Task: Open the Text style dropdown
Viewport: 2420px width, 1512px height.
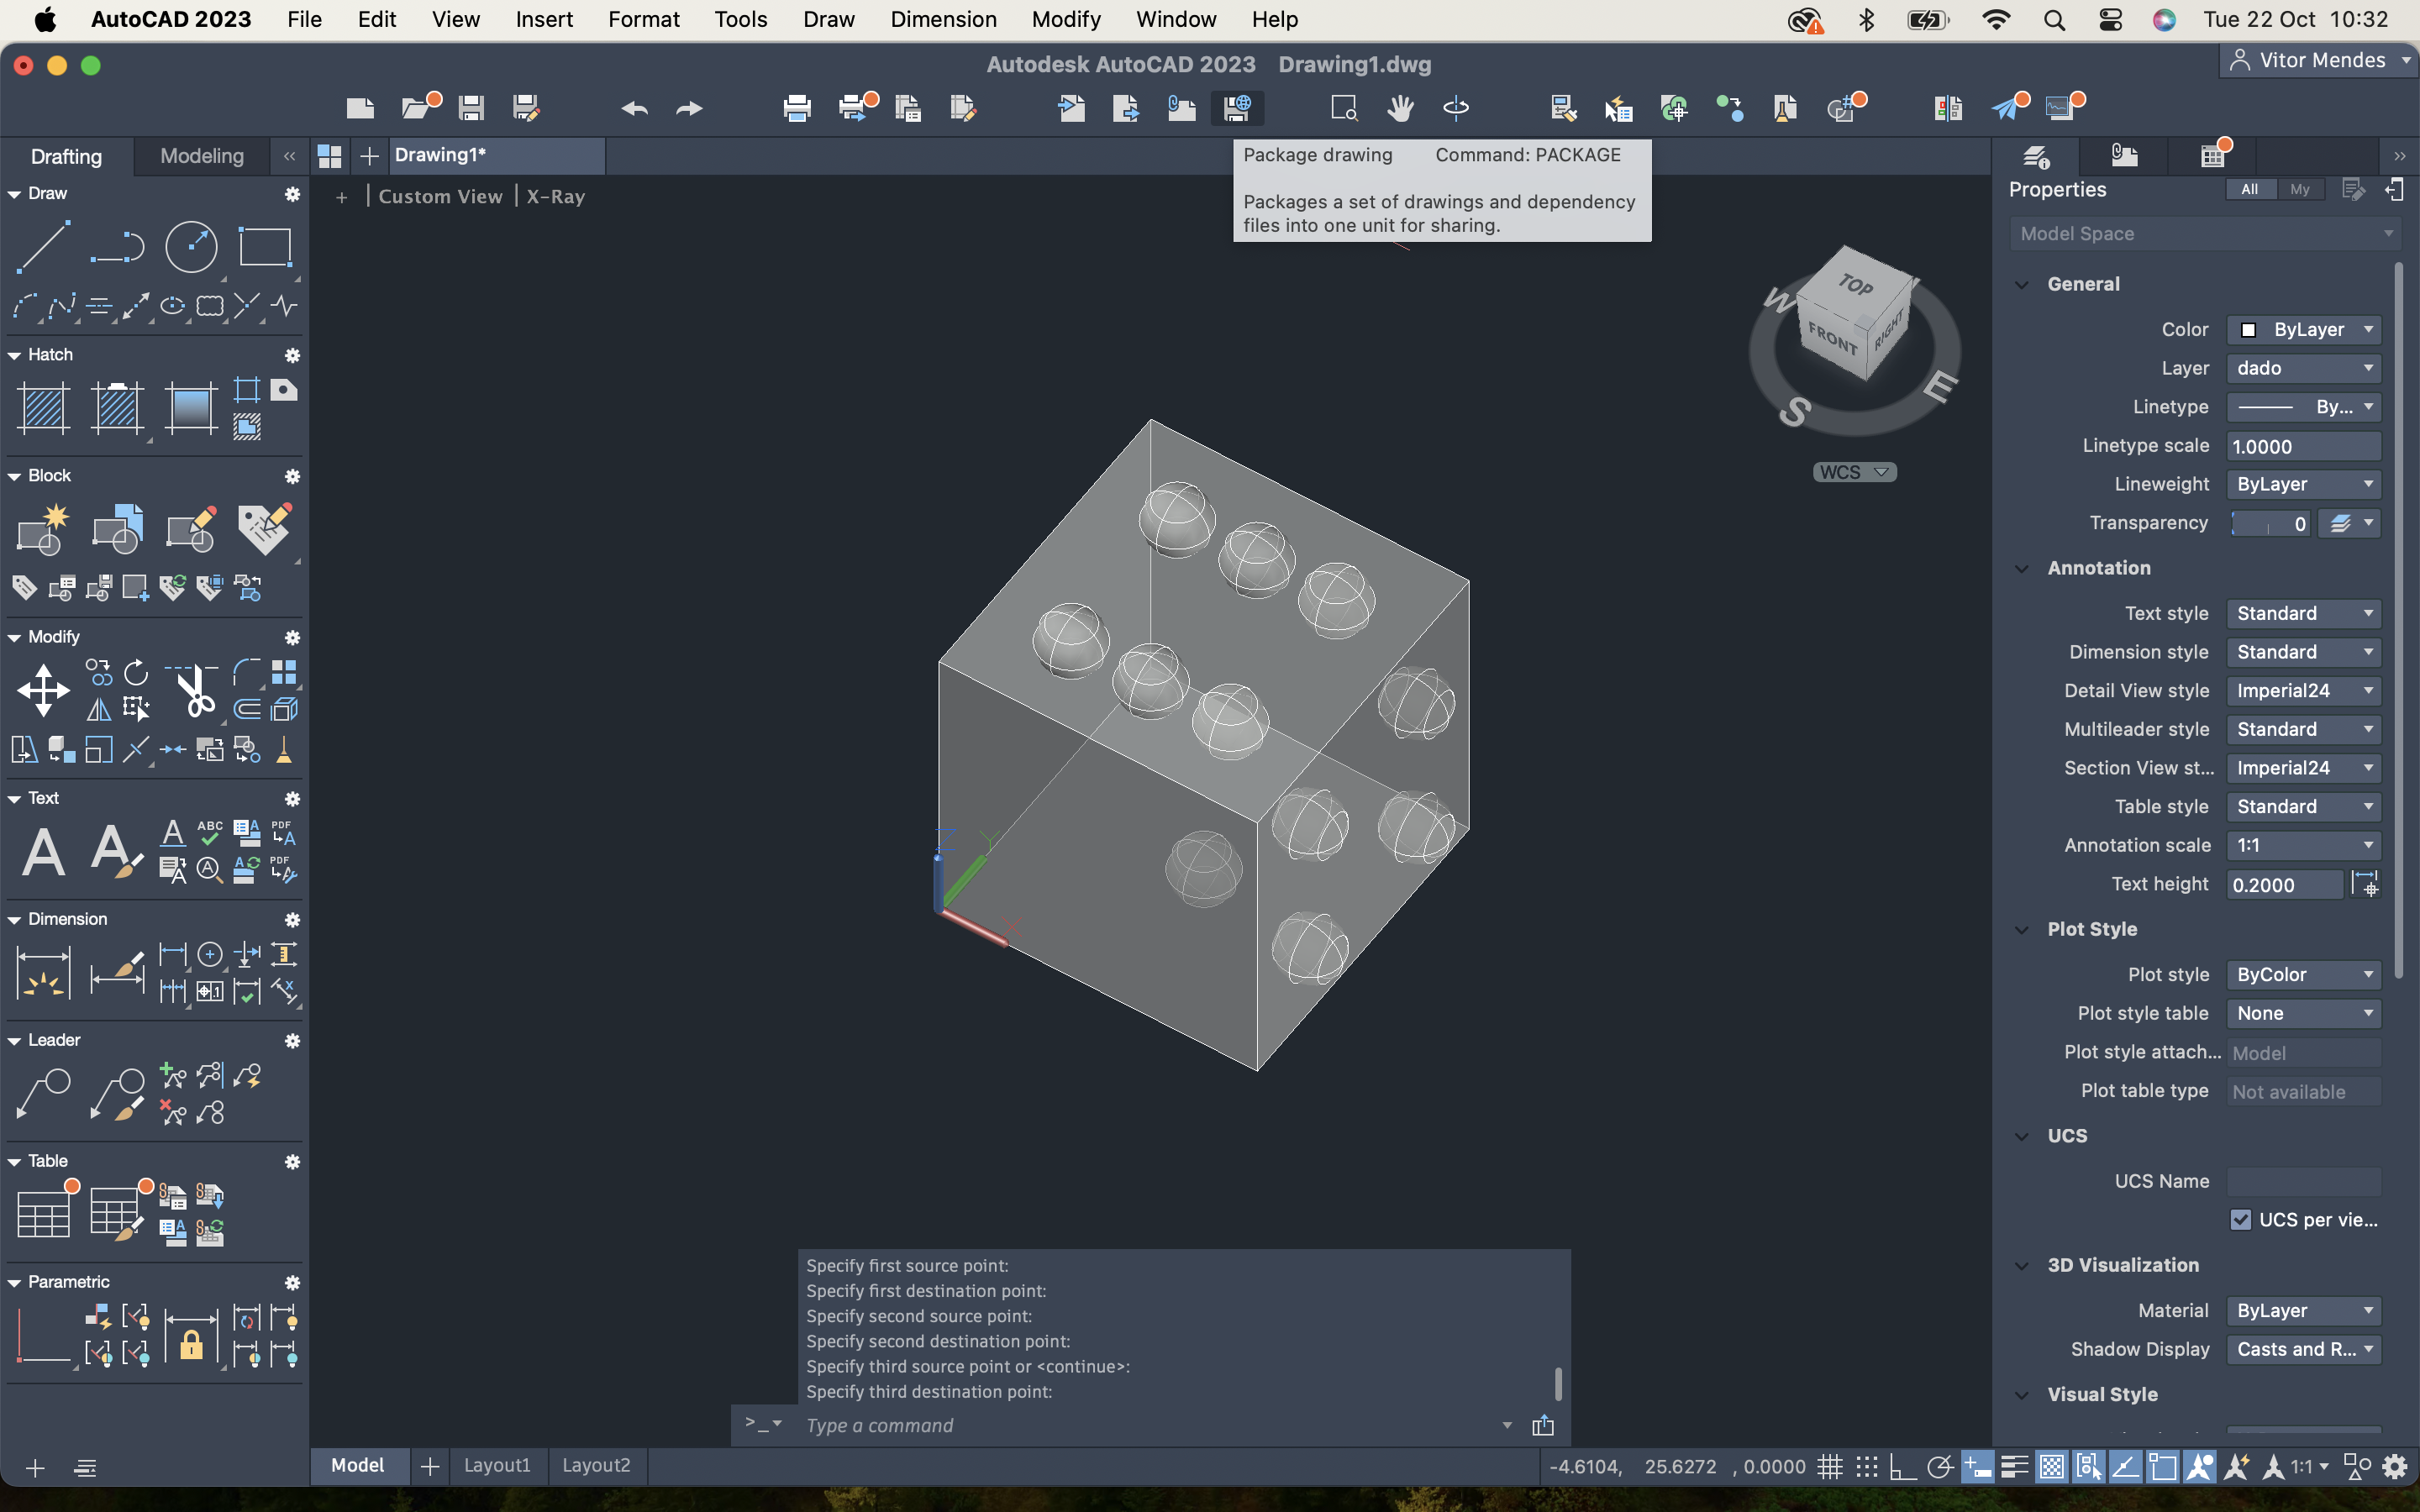Action: point(2304,613)
